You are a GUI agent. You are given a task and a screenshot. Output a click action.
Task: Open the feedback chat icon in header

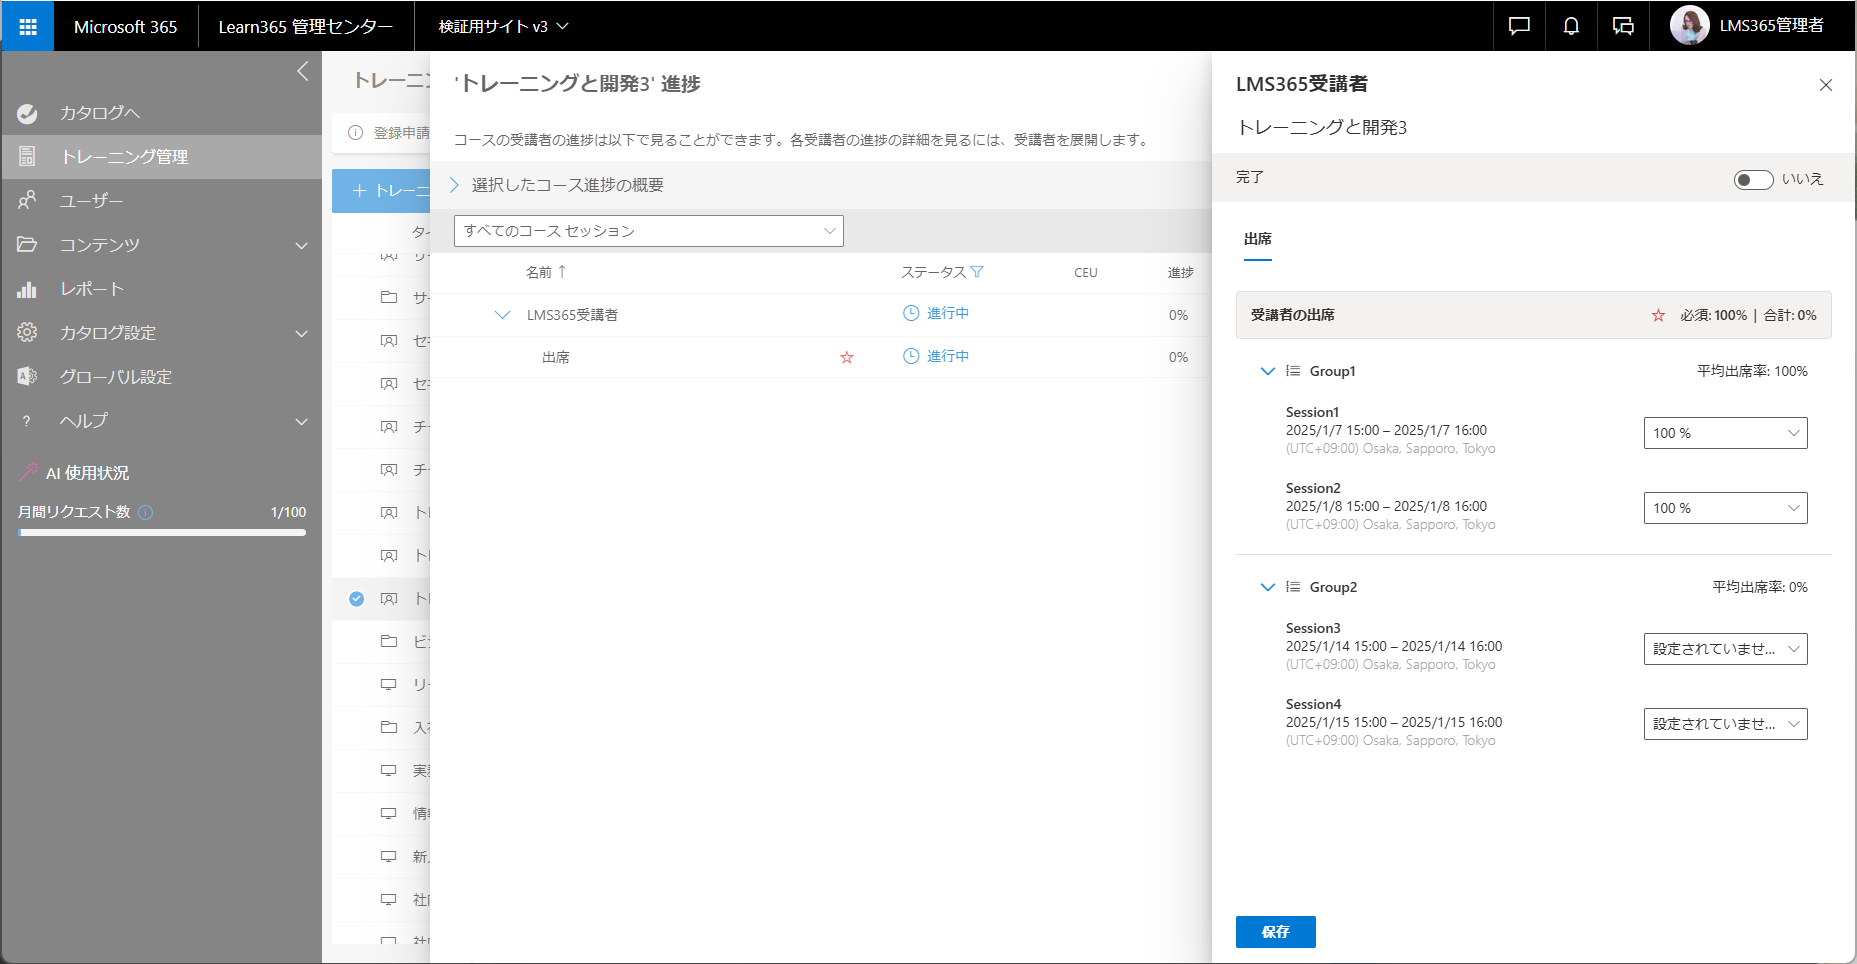point(1519,26)
